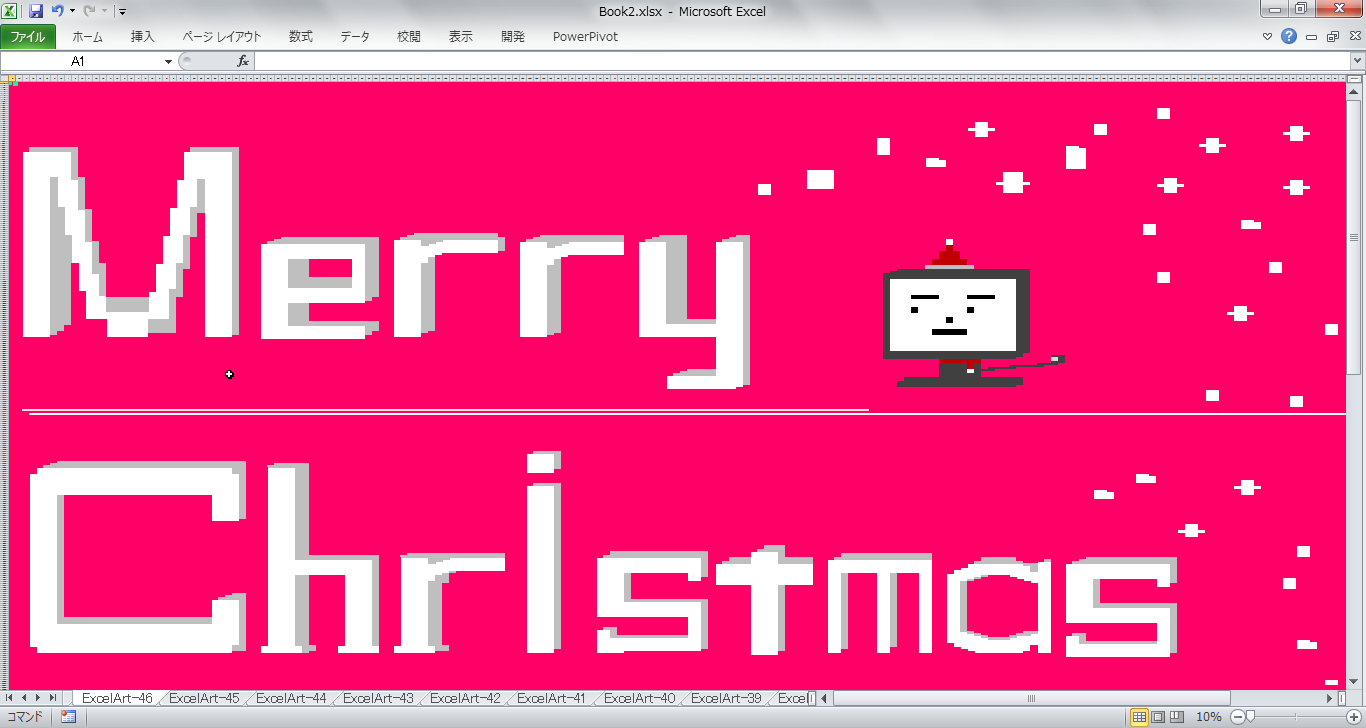
Task: Click the macro recording icon in status bar
Action: point(69,717)
